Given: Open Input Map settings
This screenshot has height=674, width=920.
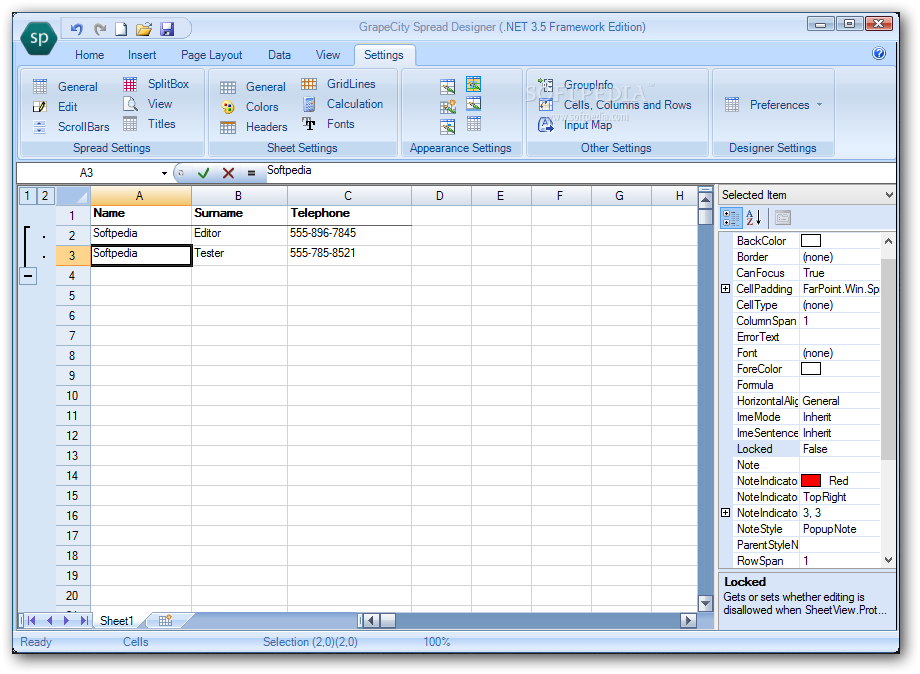Looking at the screenshot, I should [x=575, y=125].
